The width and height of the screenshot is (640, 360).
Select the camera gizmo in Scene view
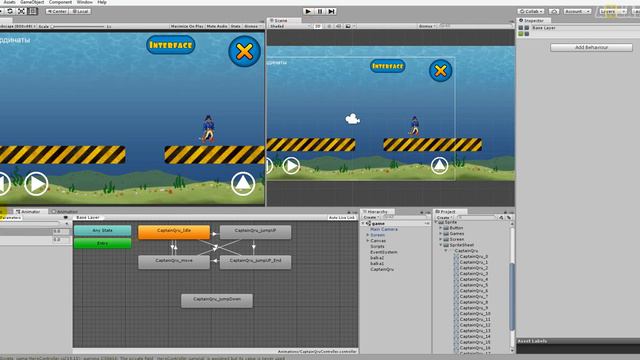coord(353,119)
